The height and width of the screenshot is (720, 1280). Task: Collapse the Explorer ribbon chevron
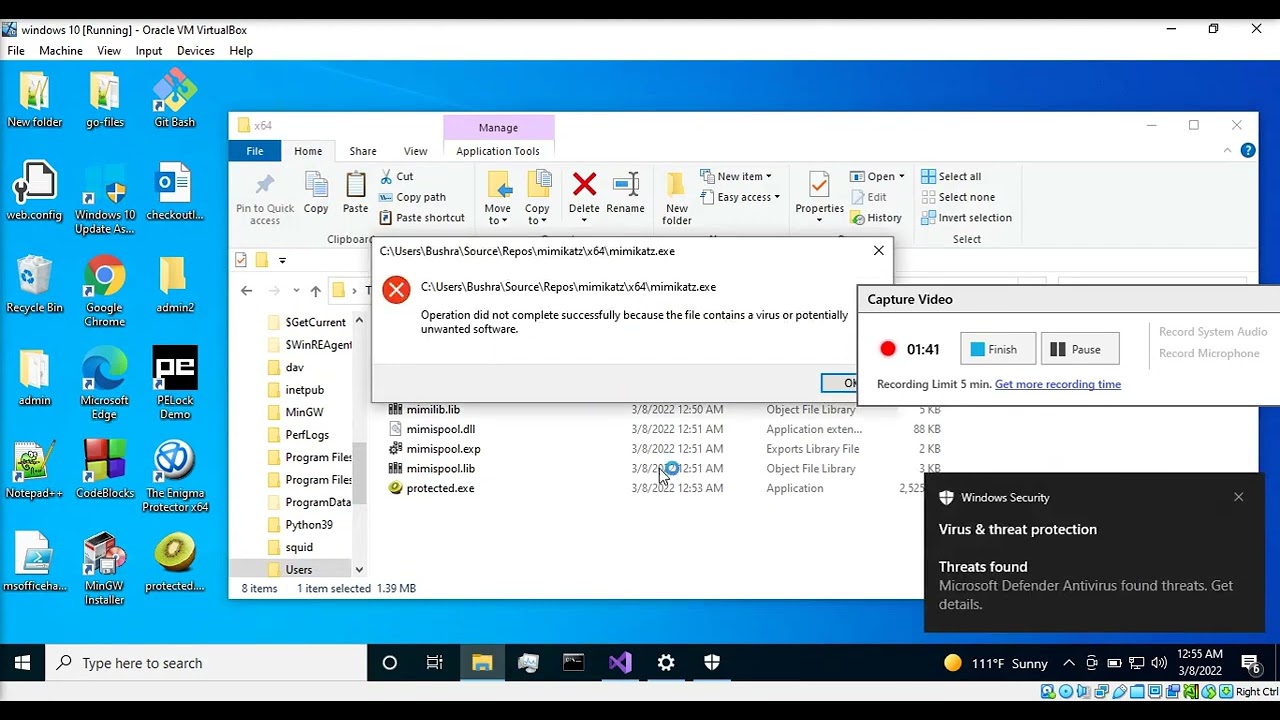(x=1227, y=151)
